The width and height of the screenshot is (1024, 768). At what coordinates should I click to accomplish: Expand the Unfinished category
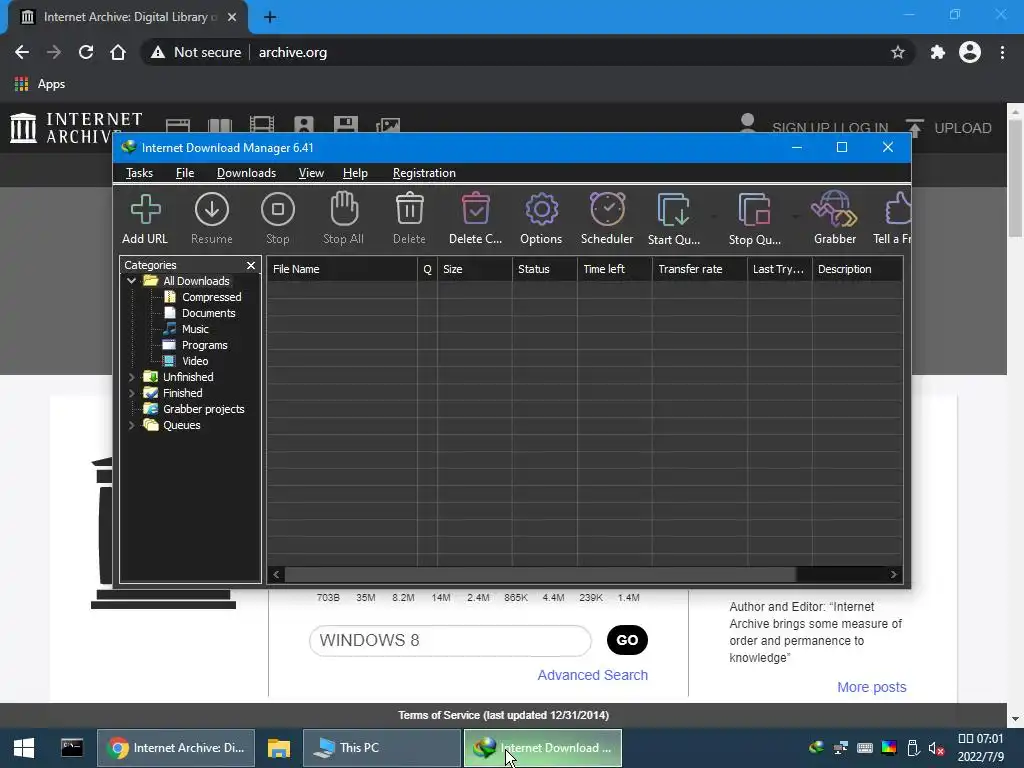click(x=132, y=377)
